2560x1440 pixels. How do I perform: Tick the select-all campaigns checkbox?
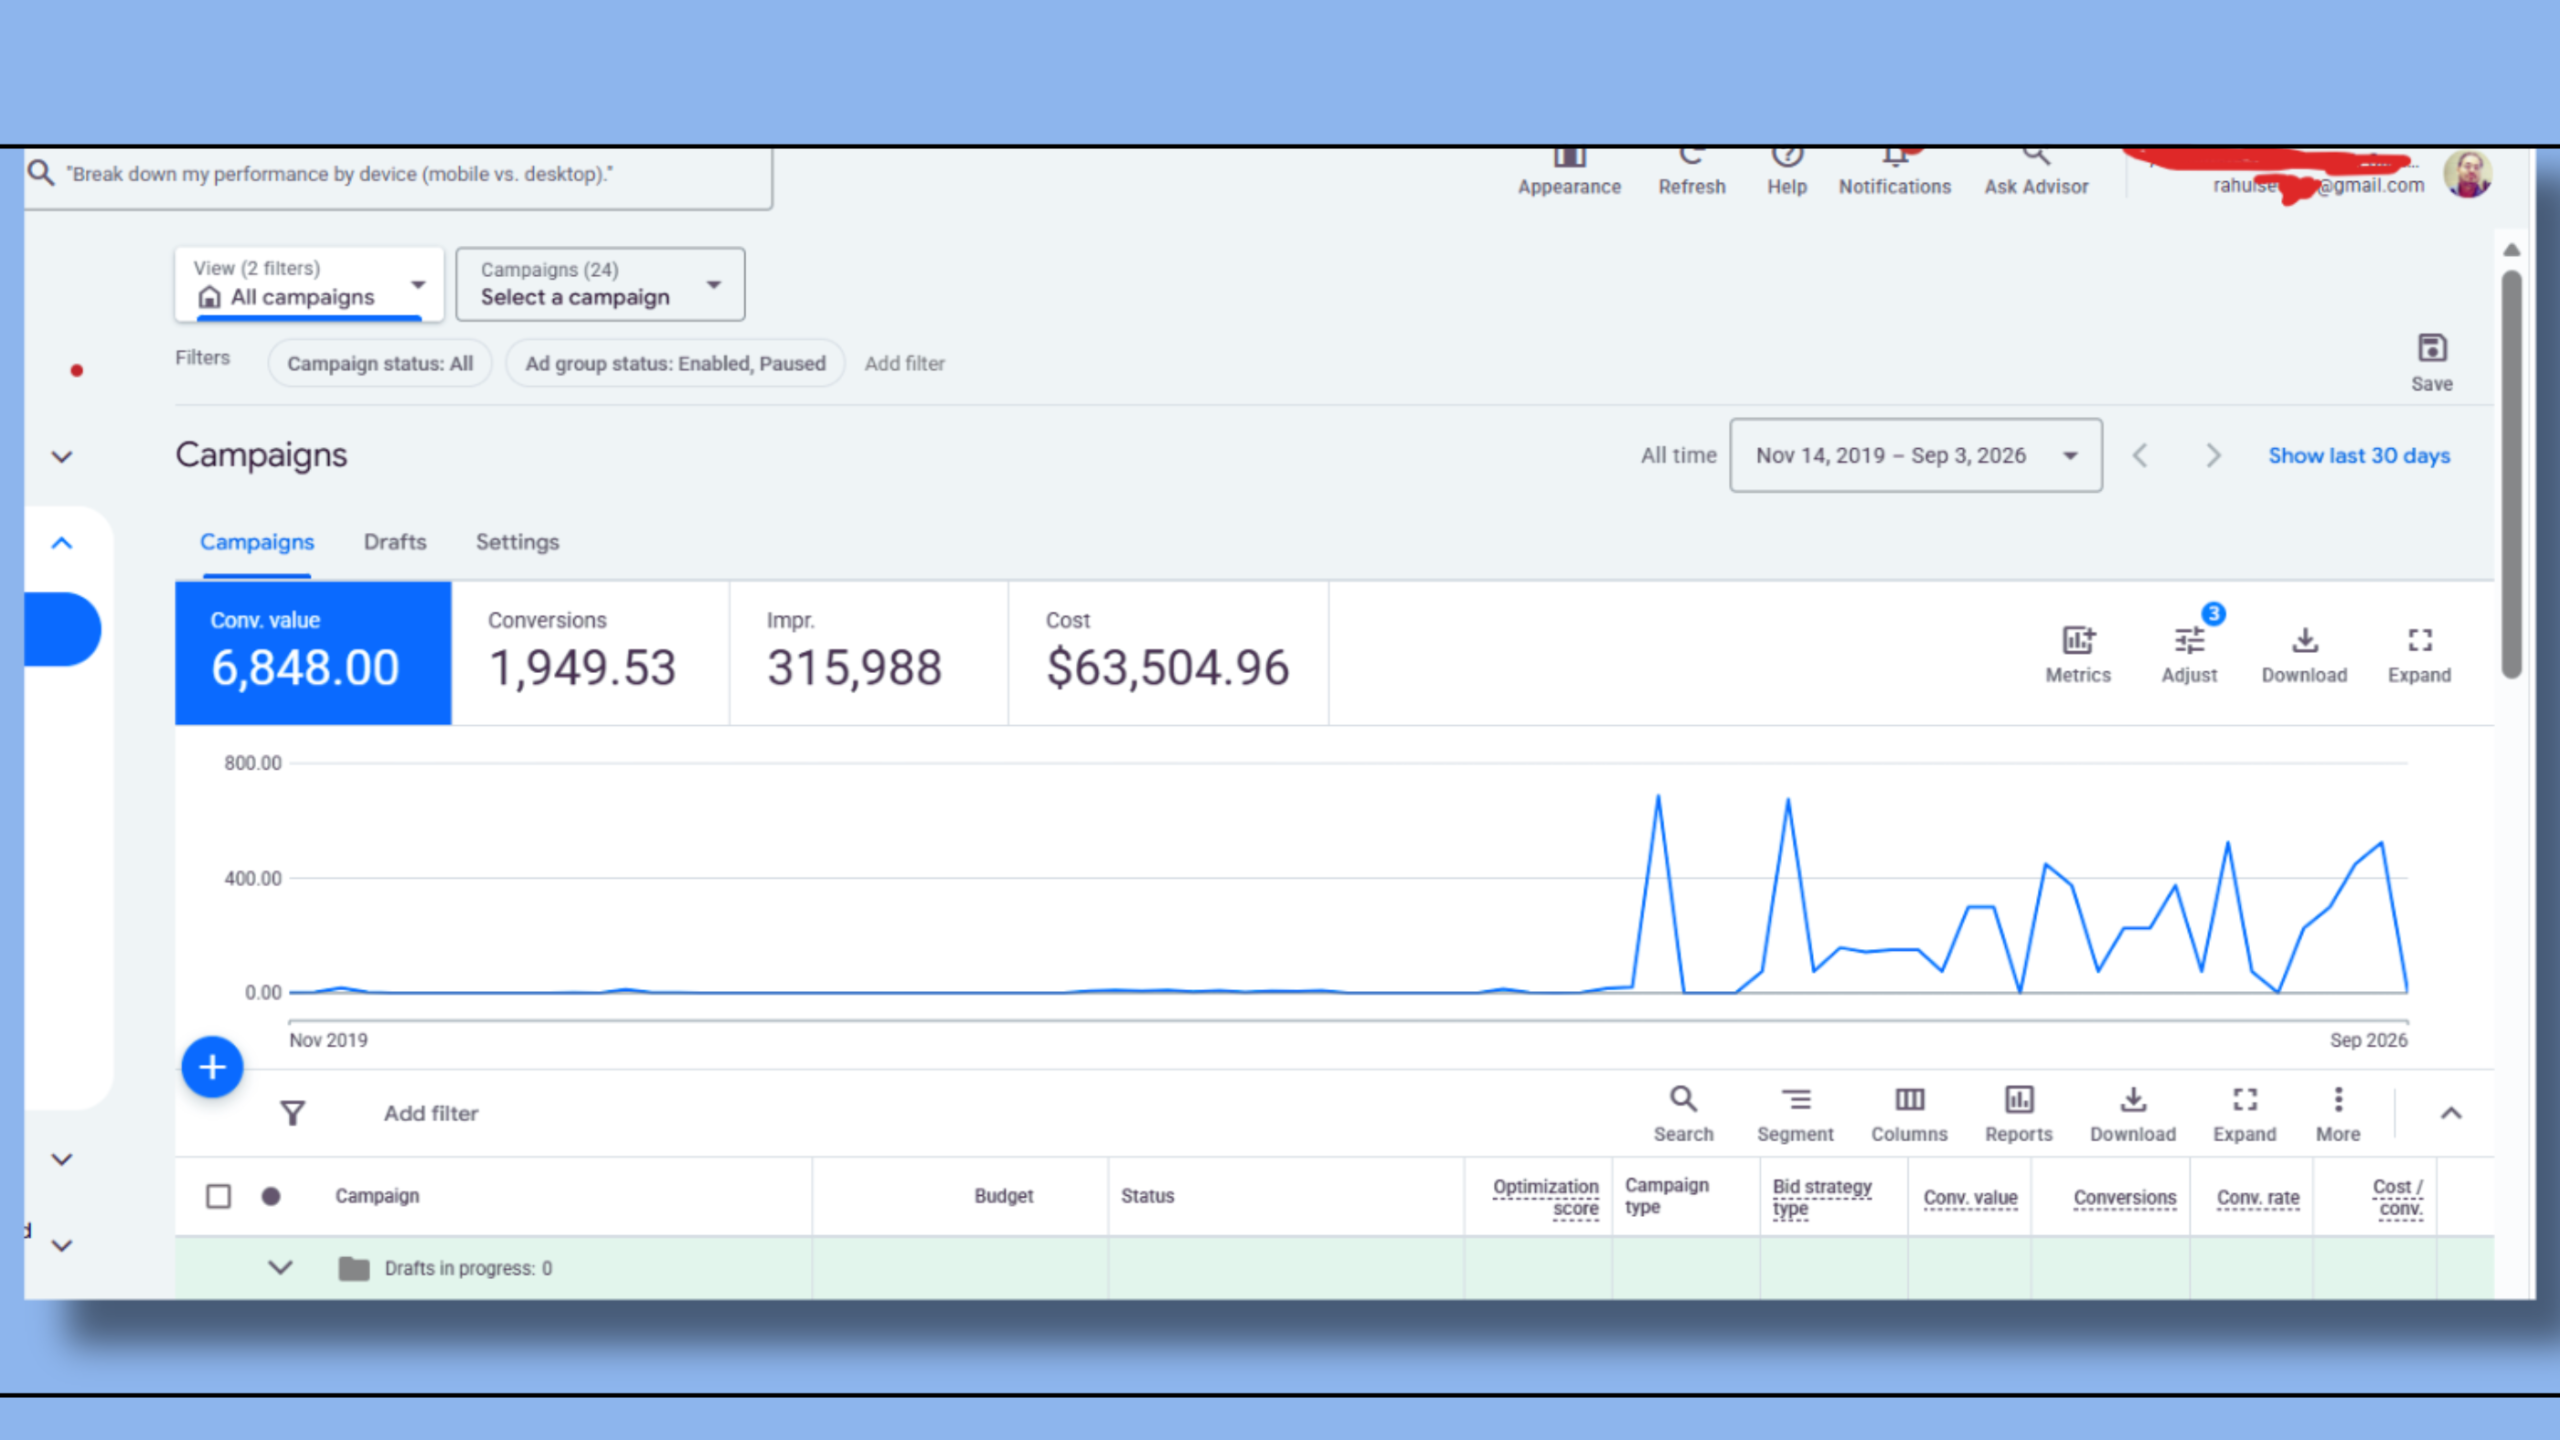click(218, 1196)
